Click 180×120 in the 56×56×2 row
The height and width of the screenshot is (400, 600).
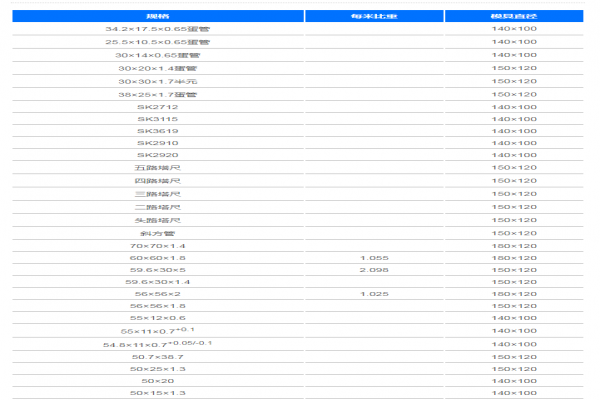pos(514,294)
